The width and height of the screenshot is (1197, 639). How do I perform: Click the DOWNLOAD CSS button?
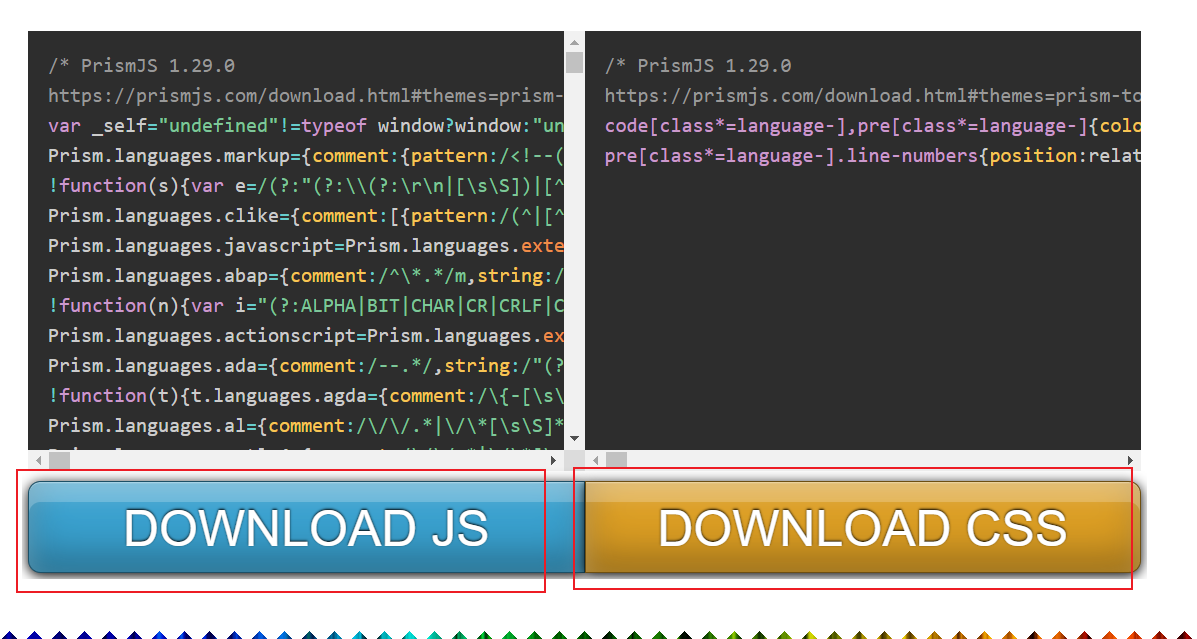(x=862, y=528)
